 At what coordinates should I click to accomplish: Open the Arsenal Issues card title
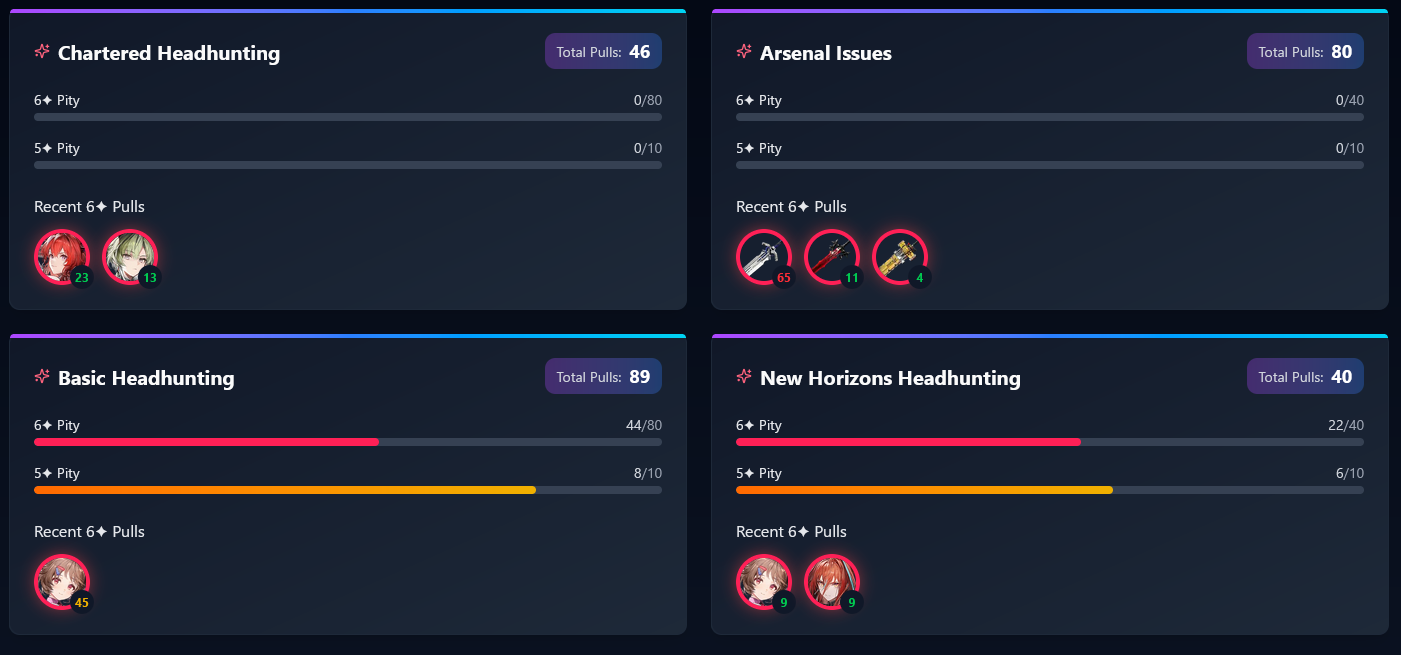coord(826,53)
